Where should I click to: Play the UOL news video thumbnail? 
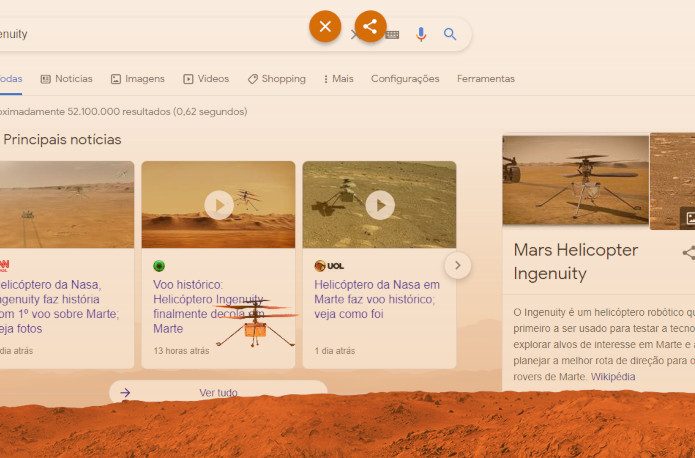[379, 205]
